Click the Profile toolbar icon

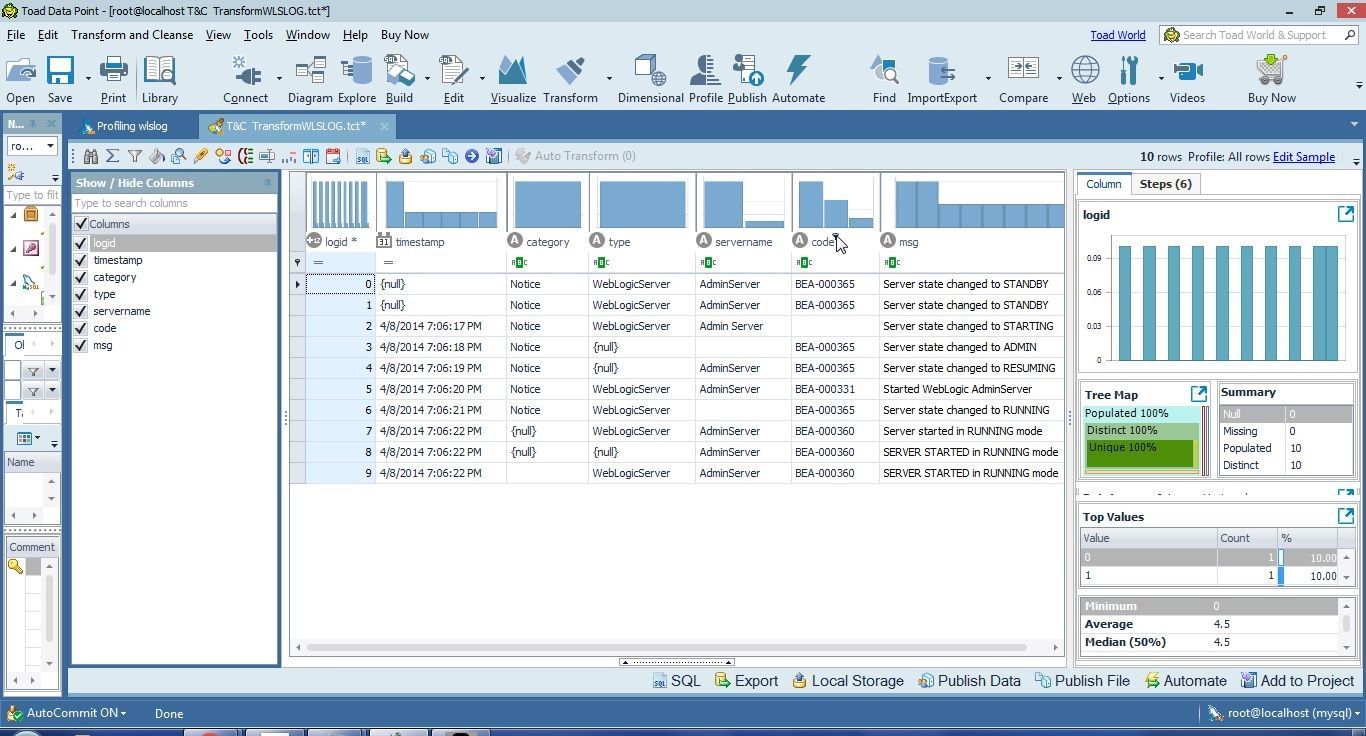click(x=705, y=80)
